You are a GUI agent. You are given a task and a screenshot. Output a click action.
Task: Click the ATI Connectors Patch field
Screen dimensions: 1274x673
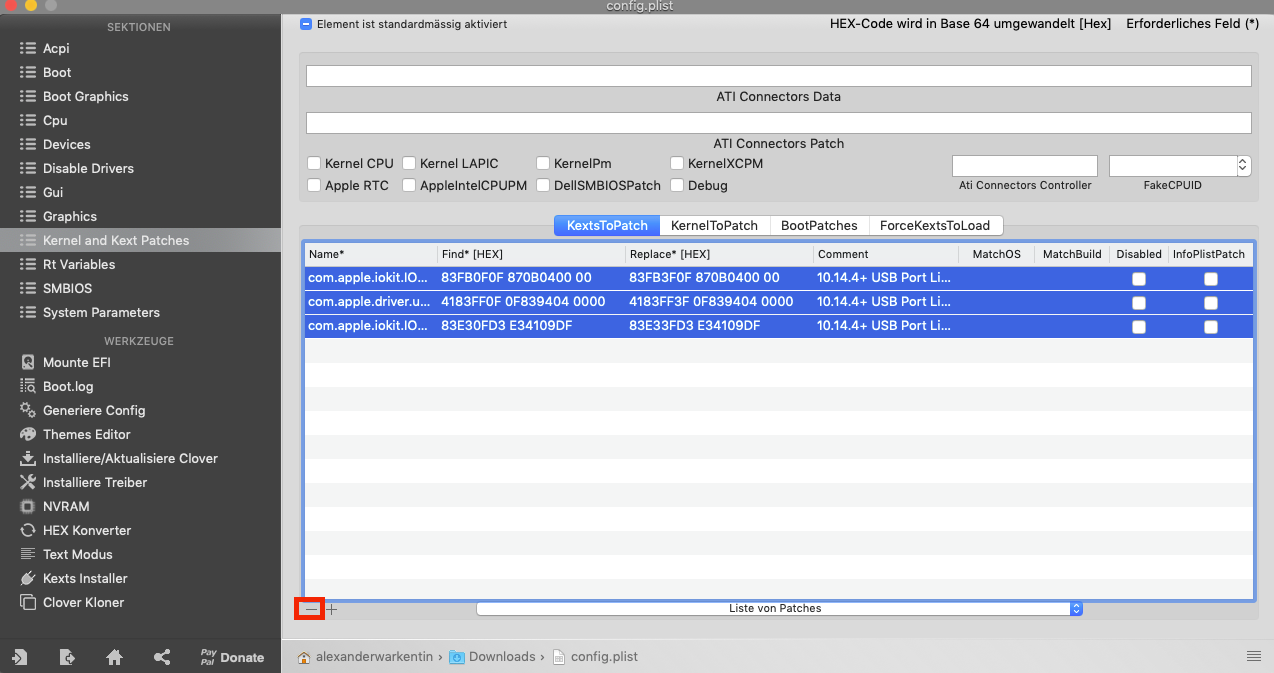pyautogui.click(x=779, y=123)
